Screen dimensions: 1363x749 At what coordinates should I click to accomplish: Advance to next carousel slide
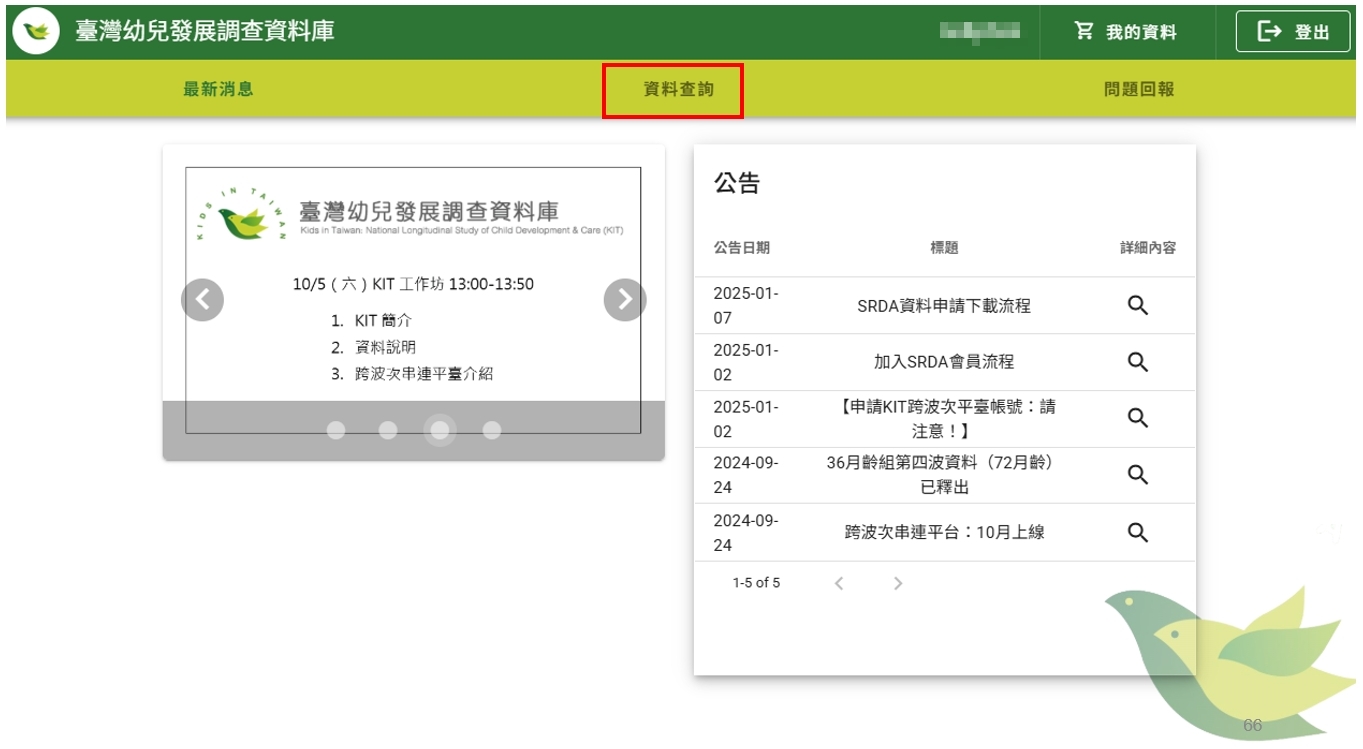pos(625,299)
